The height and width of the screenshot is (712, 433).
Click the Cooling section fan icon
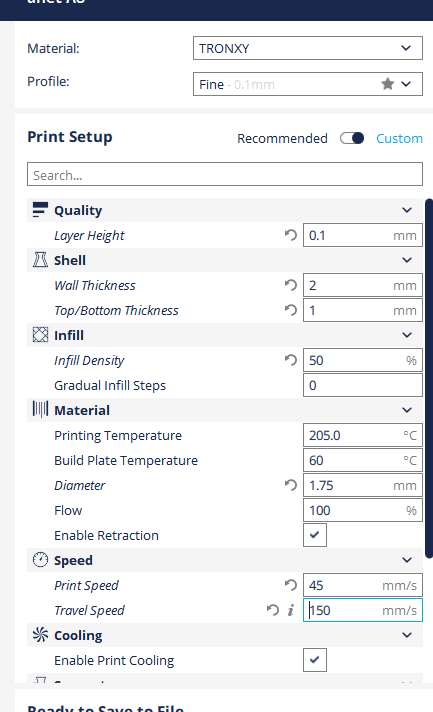40,635
